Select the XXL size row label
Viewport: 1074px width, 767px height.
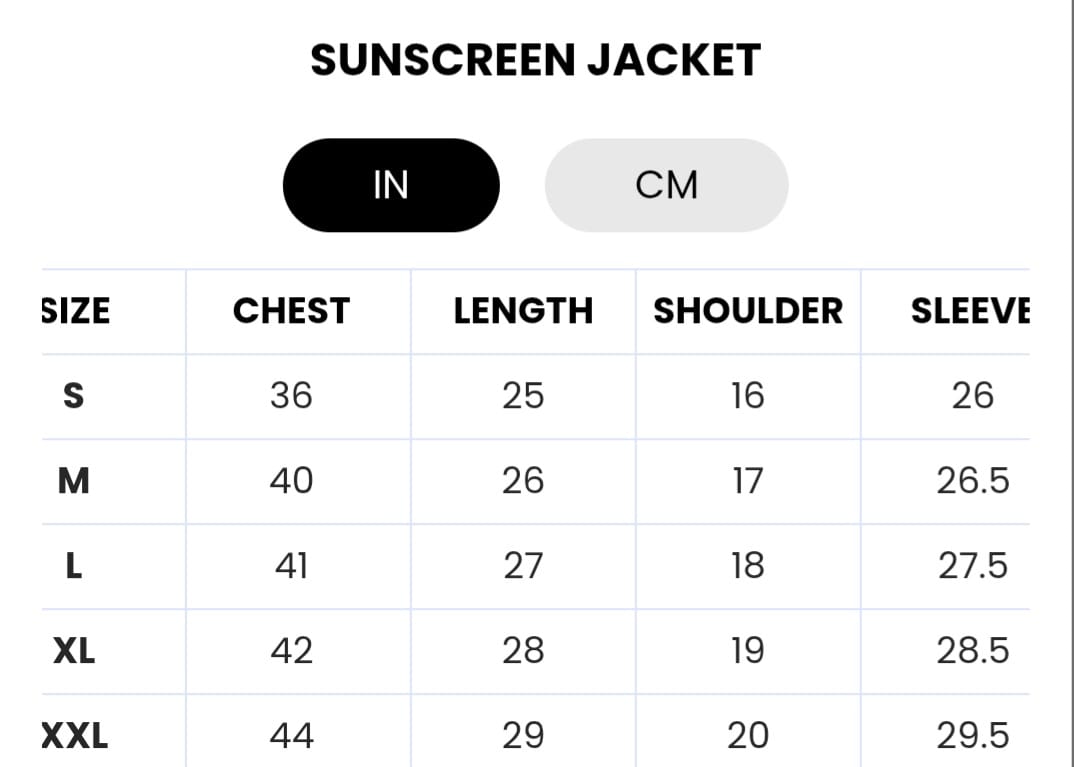point(74,737)
